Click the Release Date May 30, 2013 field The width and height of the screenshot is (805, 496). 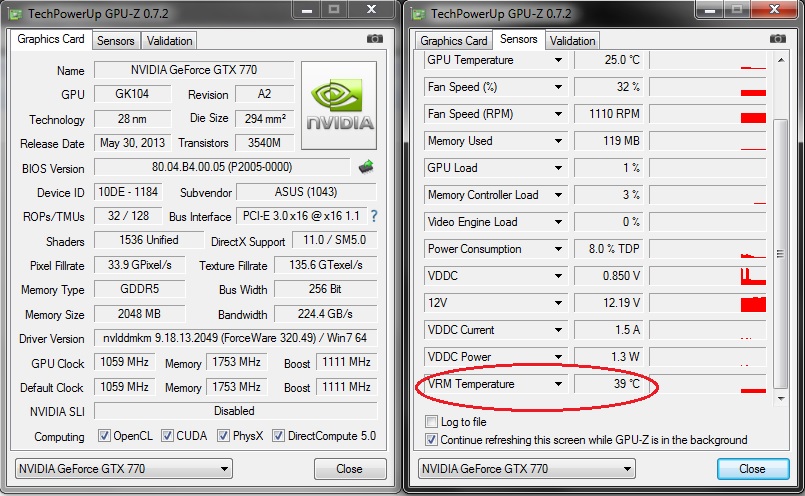[x=132, y=143]
